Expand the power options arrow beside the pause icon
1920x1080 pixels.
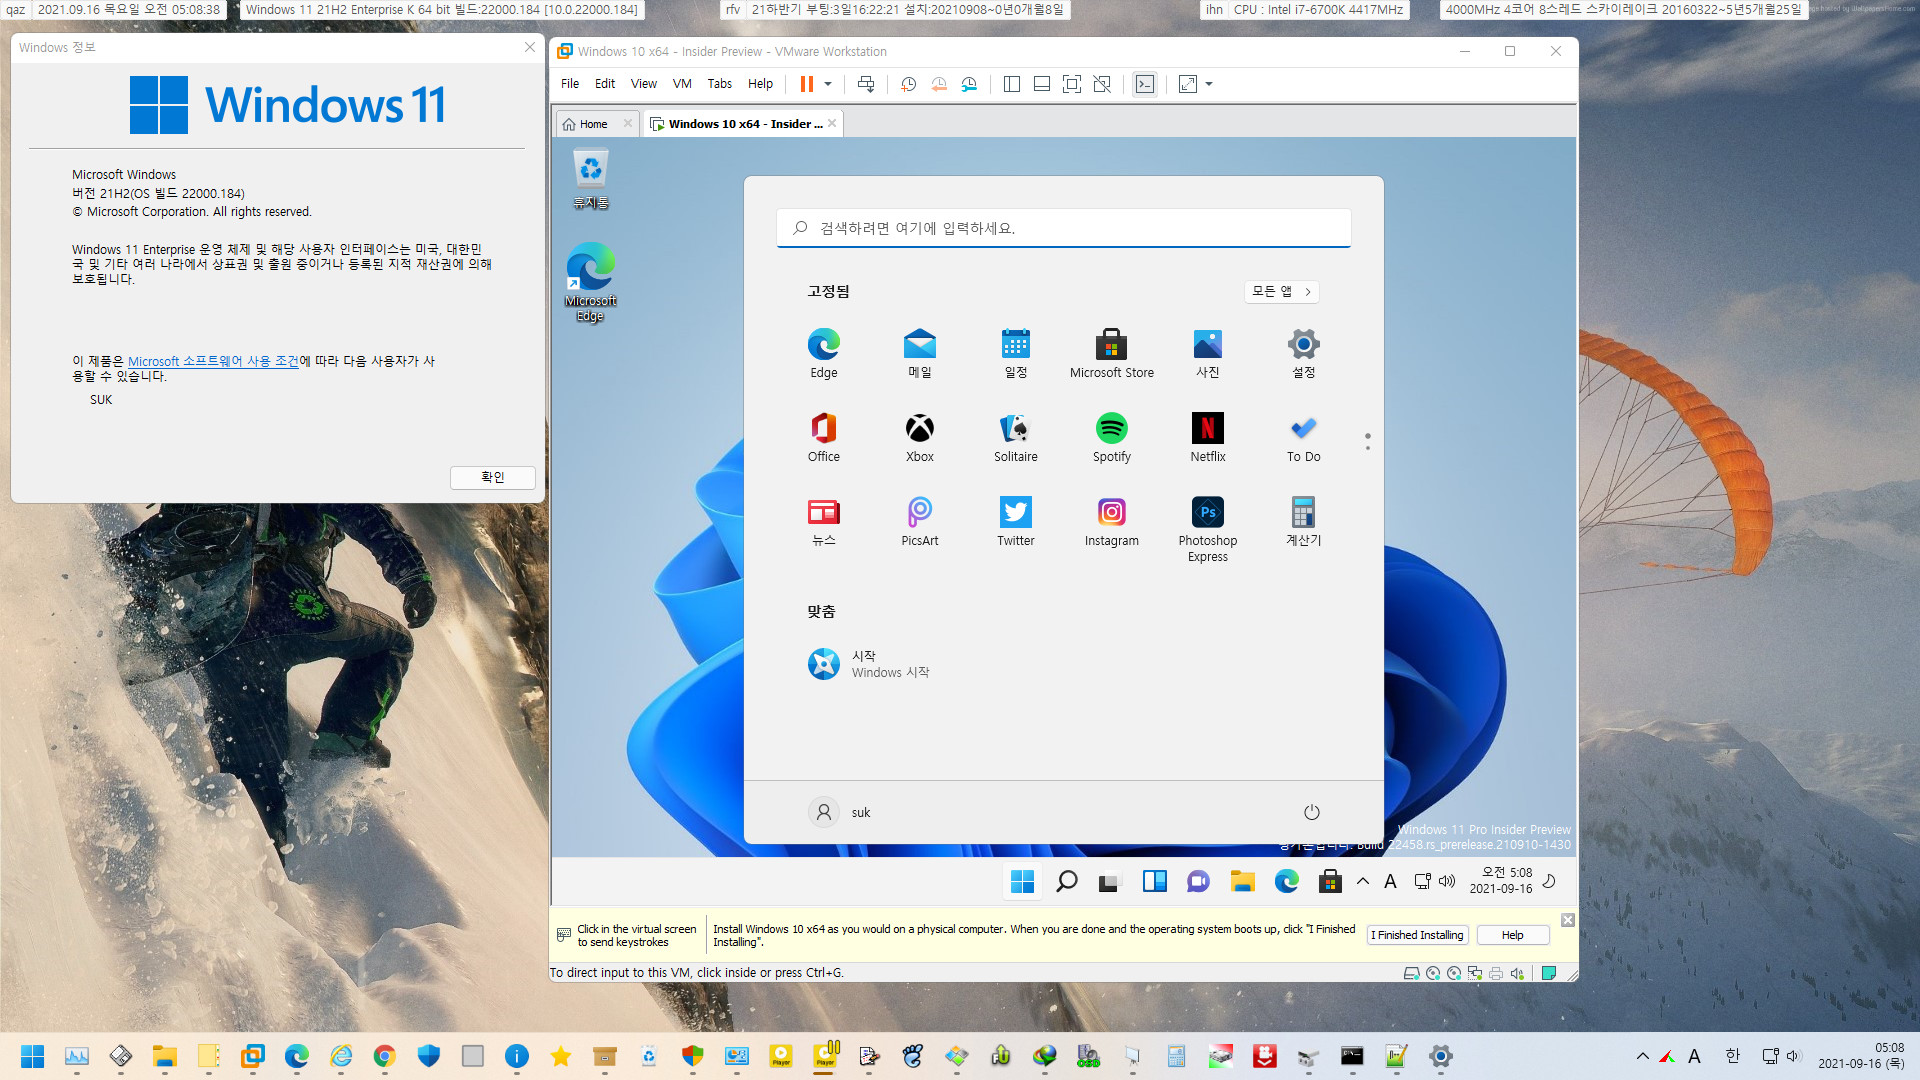coord(828,84)
